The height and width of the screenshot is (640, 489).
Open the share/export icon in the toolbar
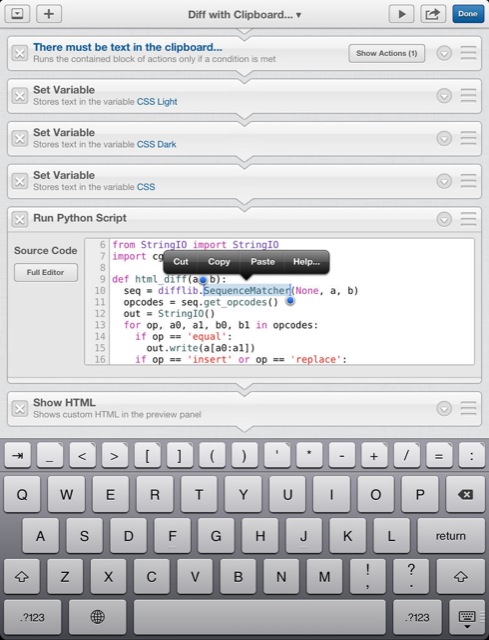coord(433,14)
